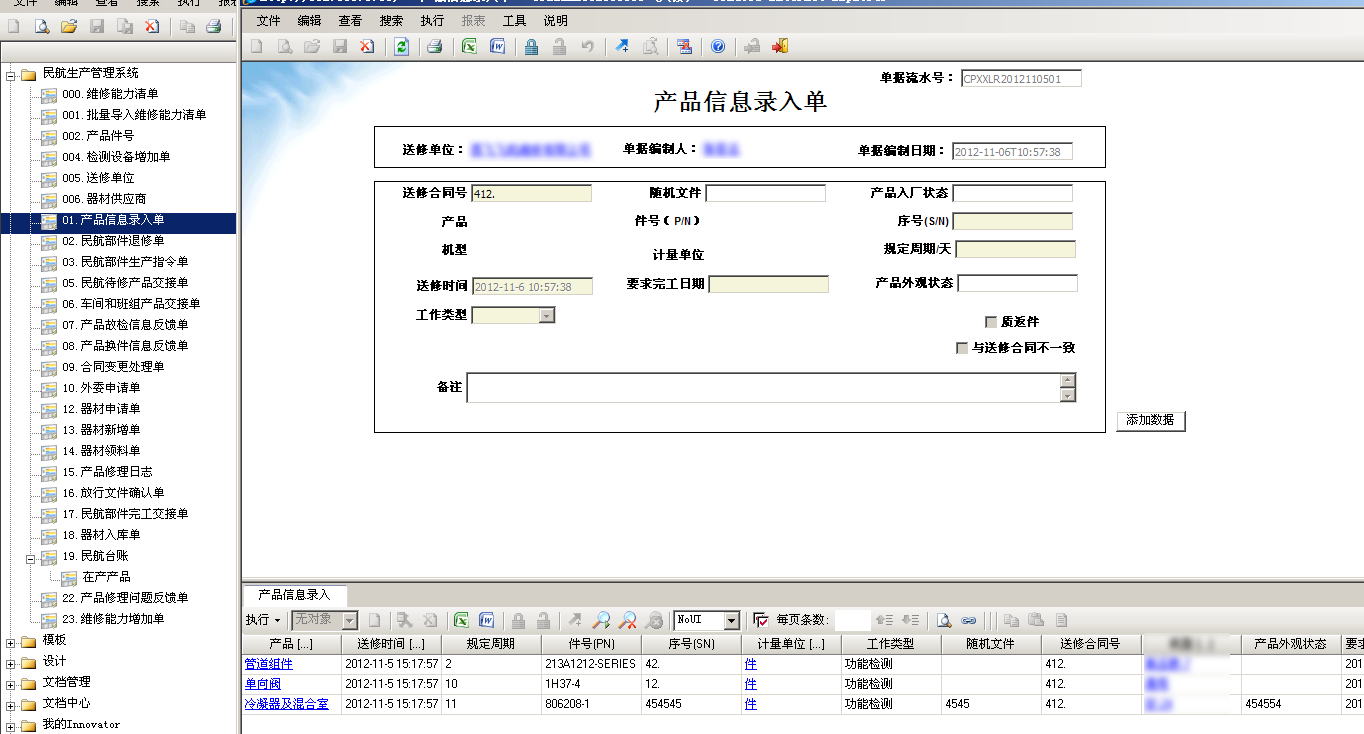Select 15. 产品修理日志 in the tree
This screenshot has height=734, width=1364.
(x=107, y=472)
